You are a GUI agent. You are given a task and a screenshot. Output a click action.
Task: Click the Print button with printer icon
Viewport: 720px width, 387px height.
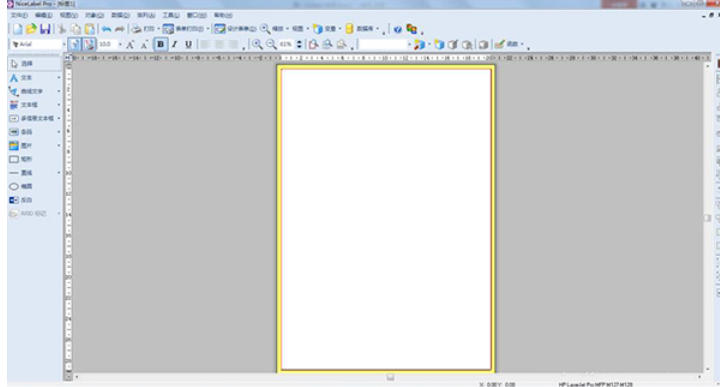(x=143, y=29)
